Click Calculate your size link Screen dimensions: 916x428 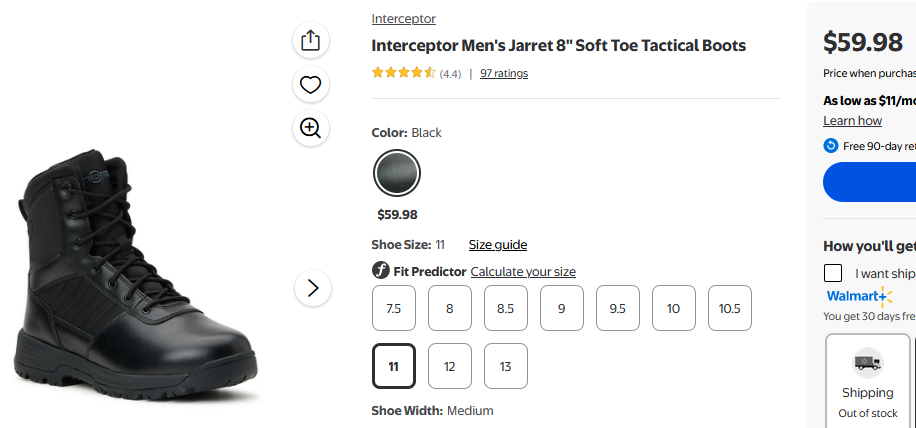pyautogui.click(x=523, y=272)
